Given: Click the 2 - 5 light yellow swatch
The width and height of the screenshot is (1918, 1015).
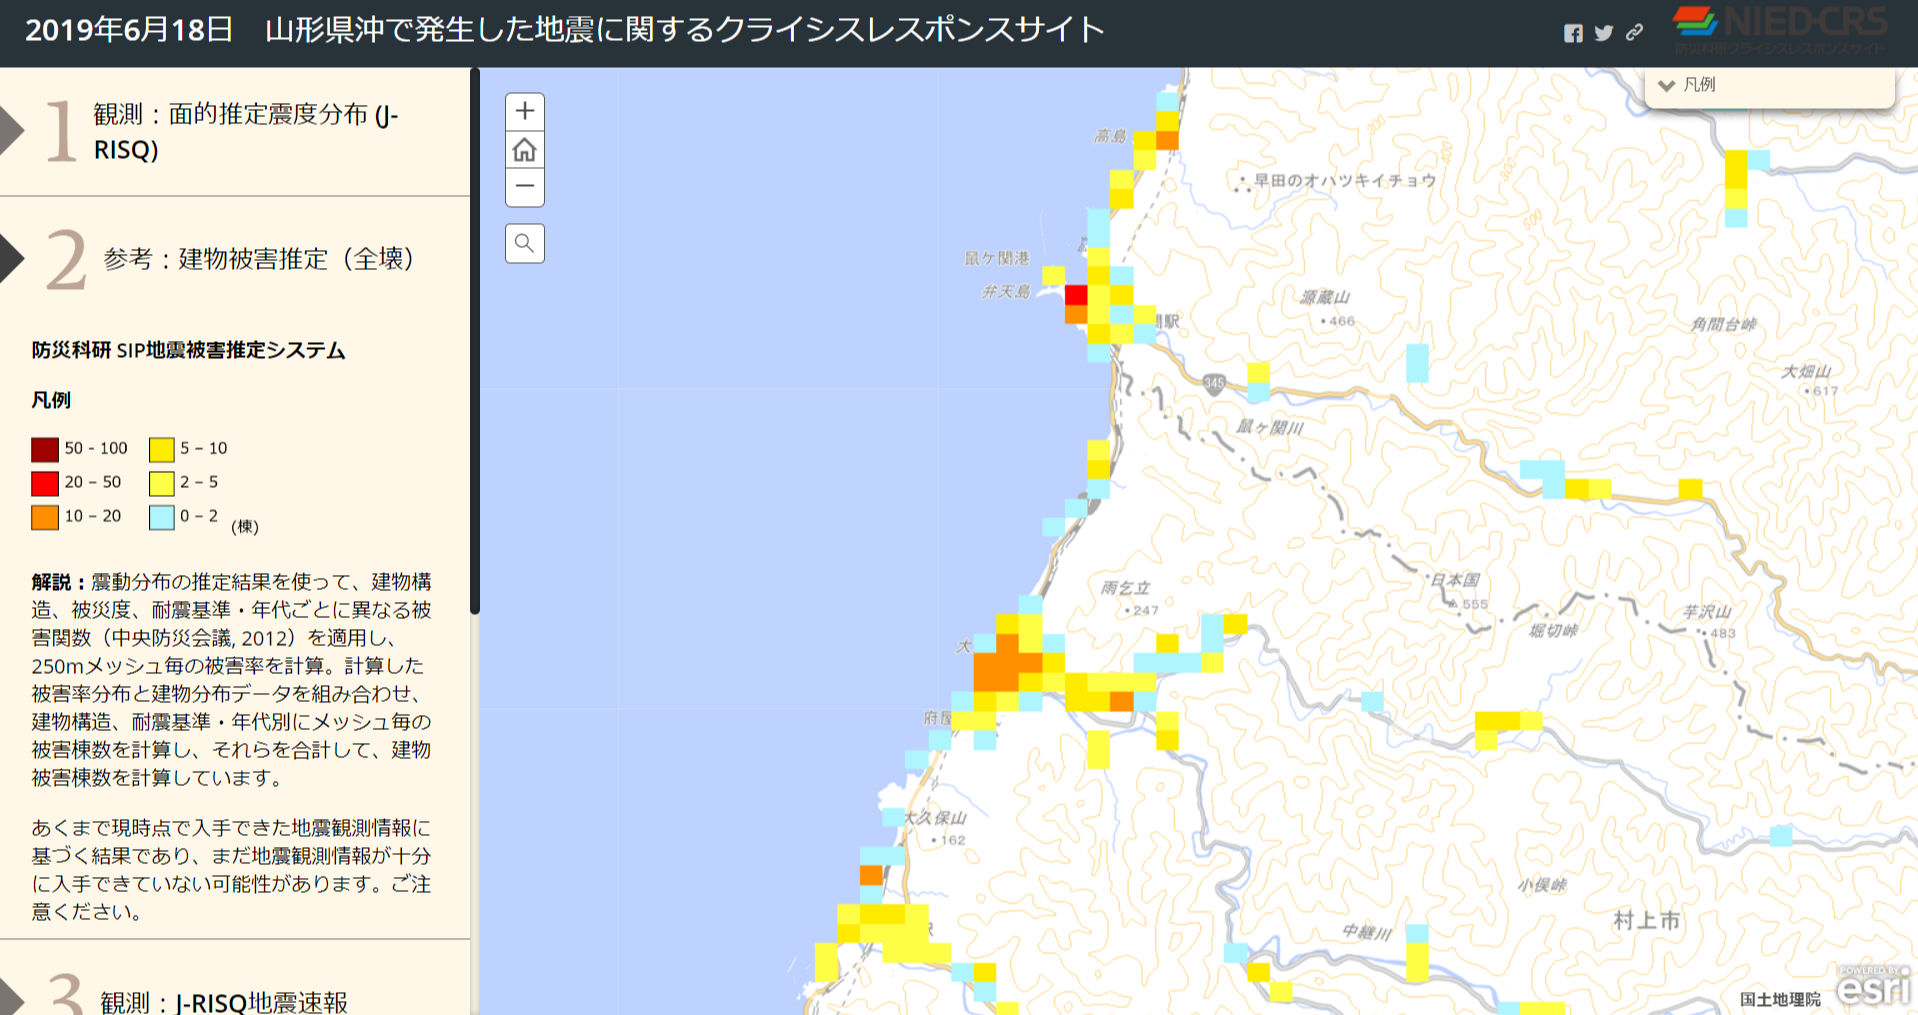Looking at the screenshot, I should [162, 483].
